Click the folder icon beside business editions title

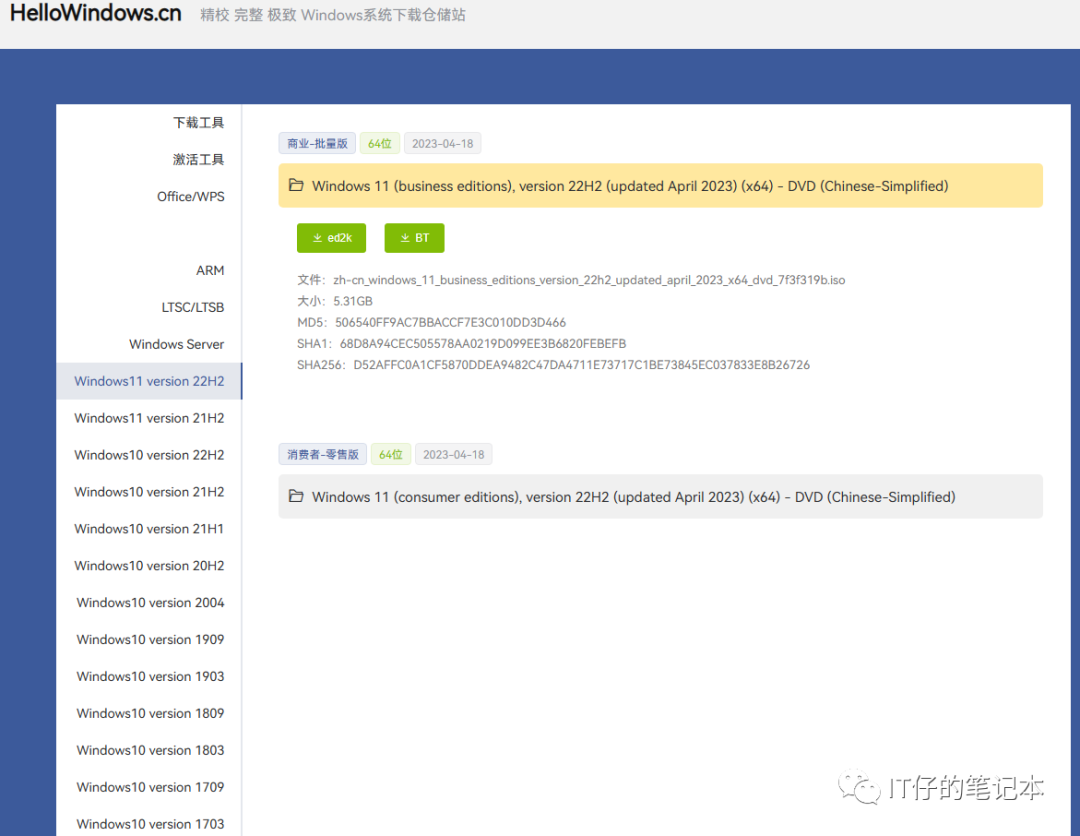tap(296, 185)
